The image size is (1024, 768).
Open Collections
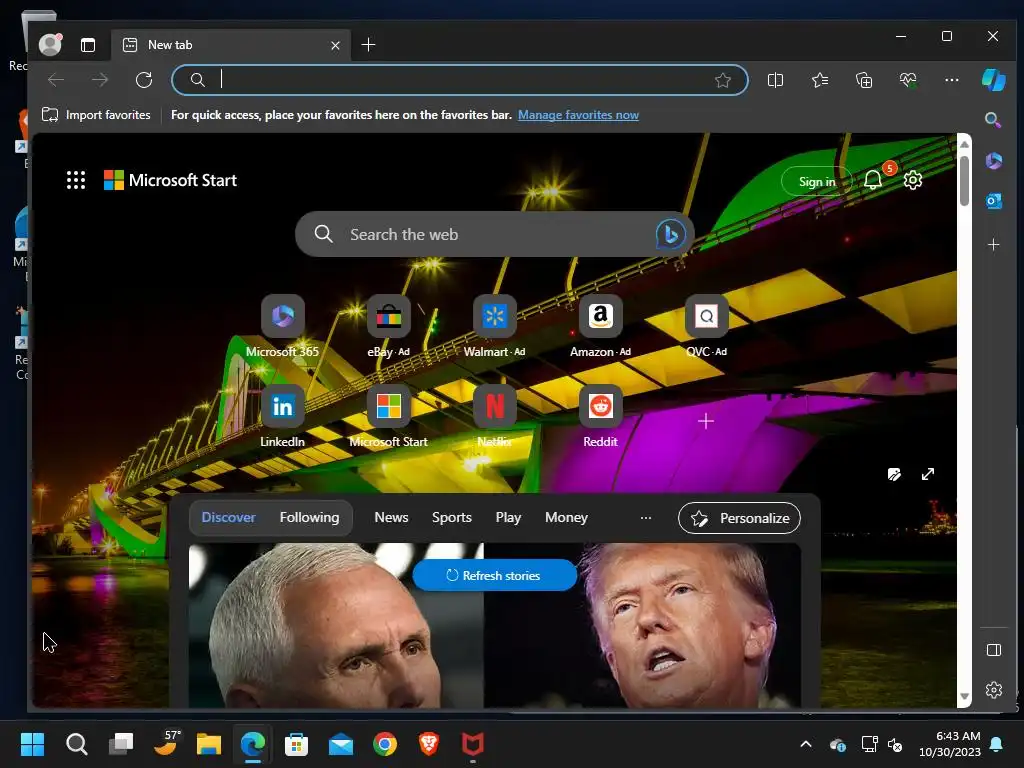[864, 80]
